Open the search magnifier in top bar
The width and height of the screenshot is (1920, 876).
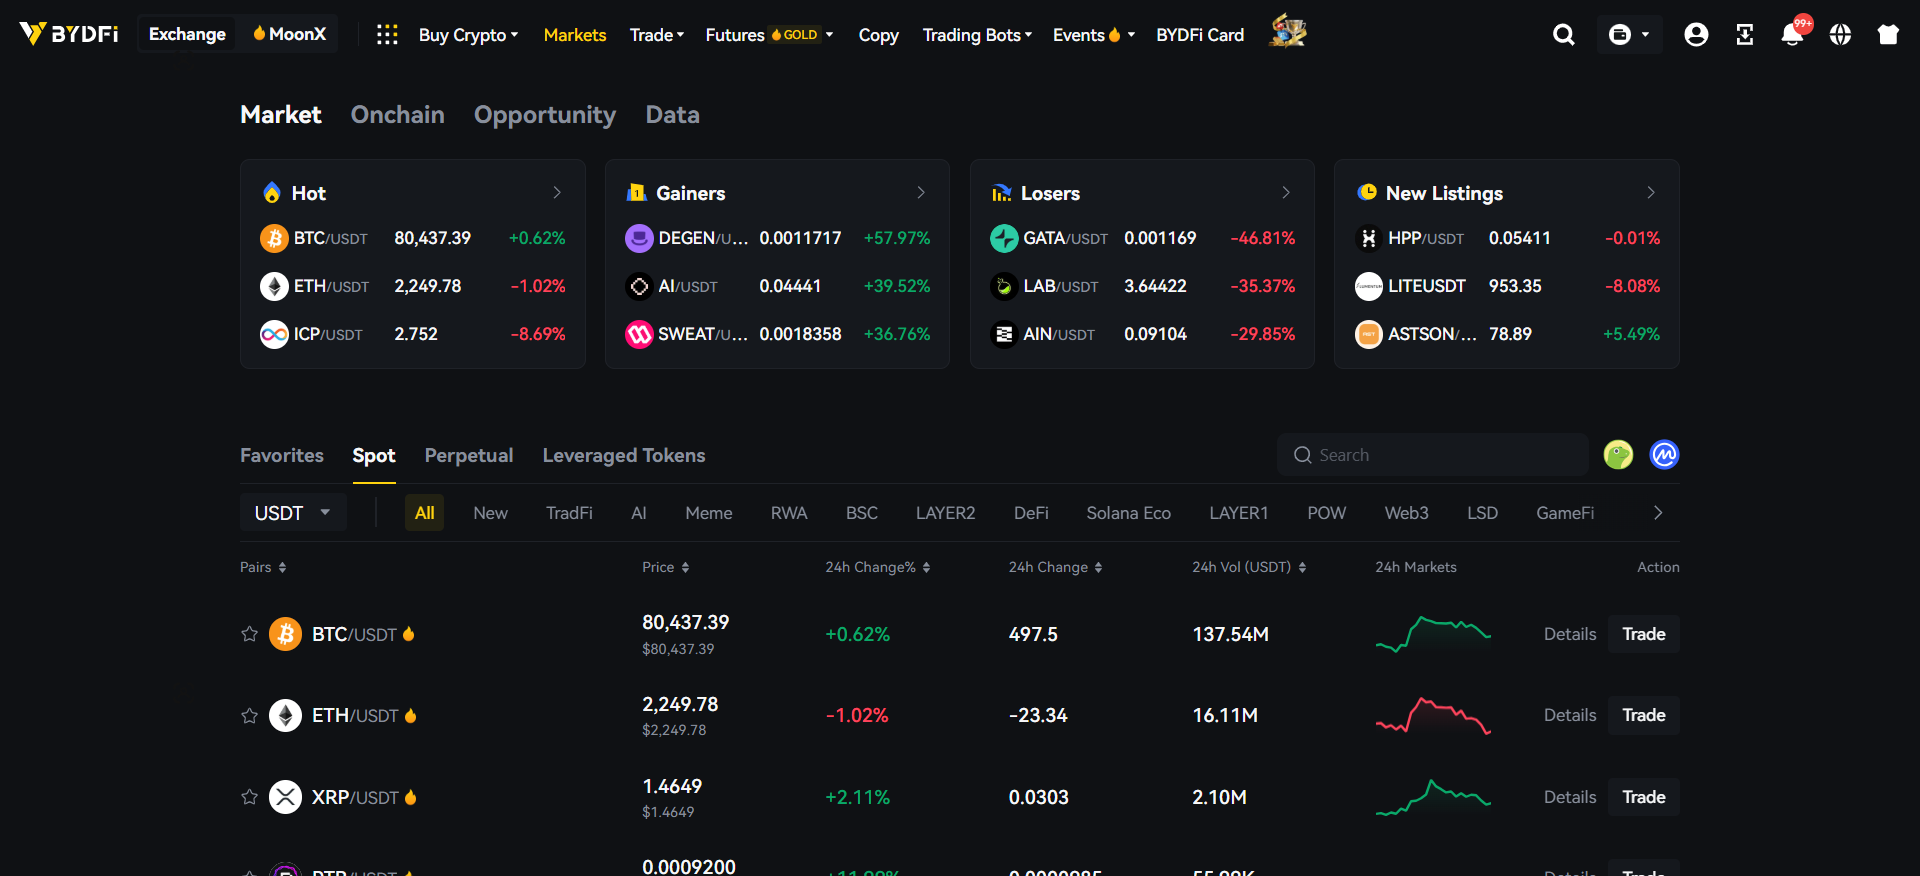pos(1564,35)
